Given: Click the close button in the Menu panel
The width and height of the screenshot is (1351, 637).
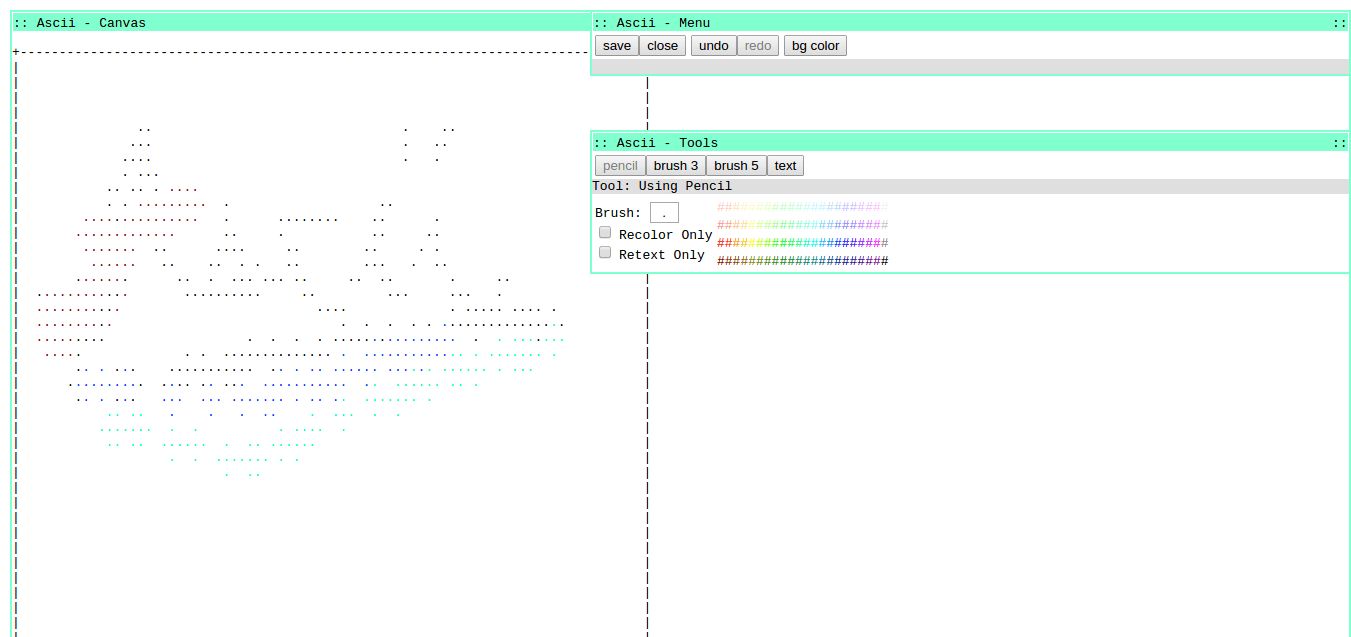Looking at the screenshot, I should (662, 45).
